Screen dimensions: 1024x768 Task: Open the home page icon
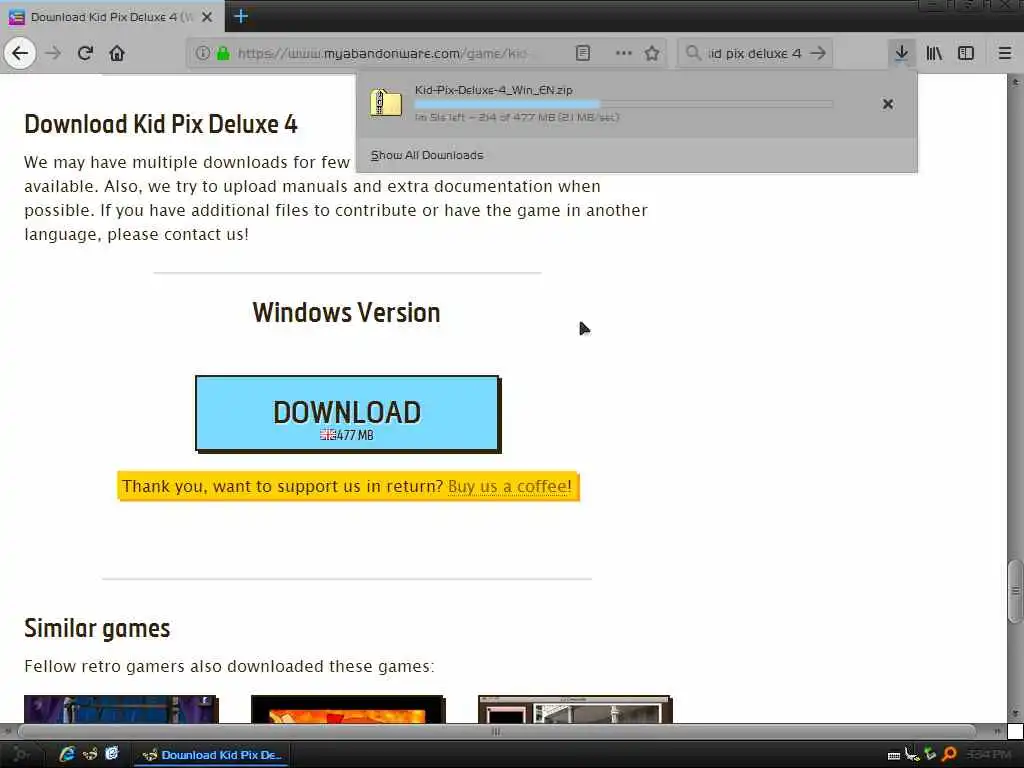pos(117,53)
